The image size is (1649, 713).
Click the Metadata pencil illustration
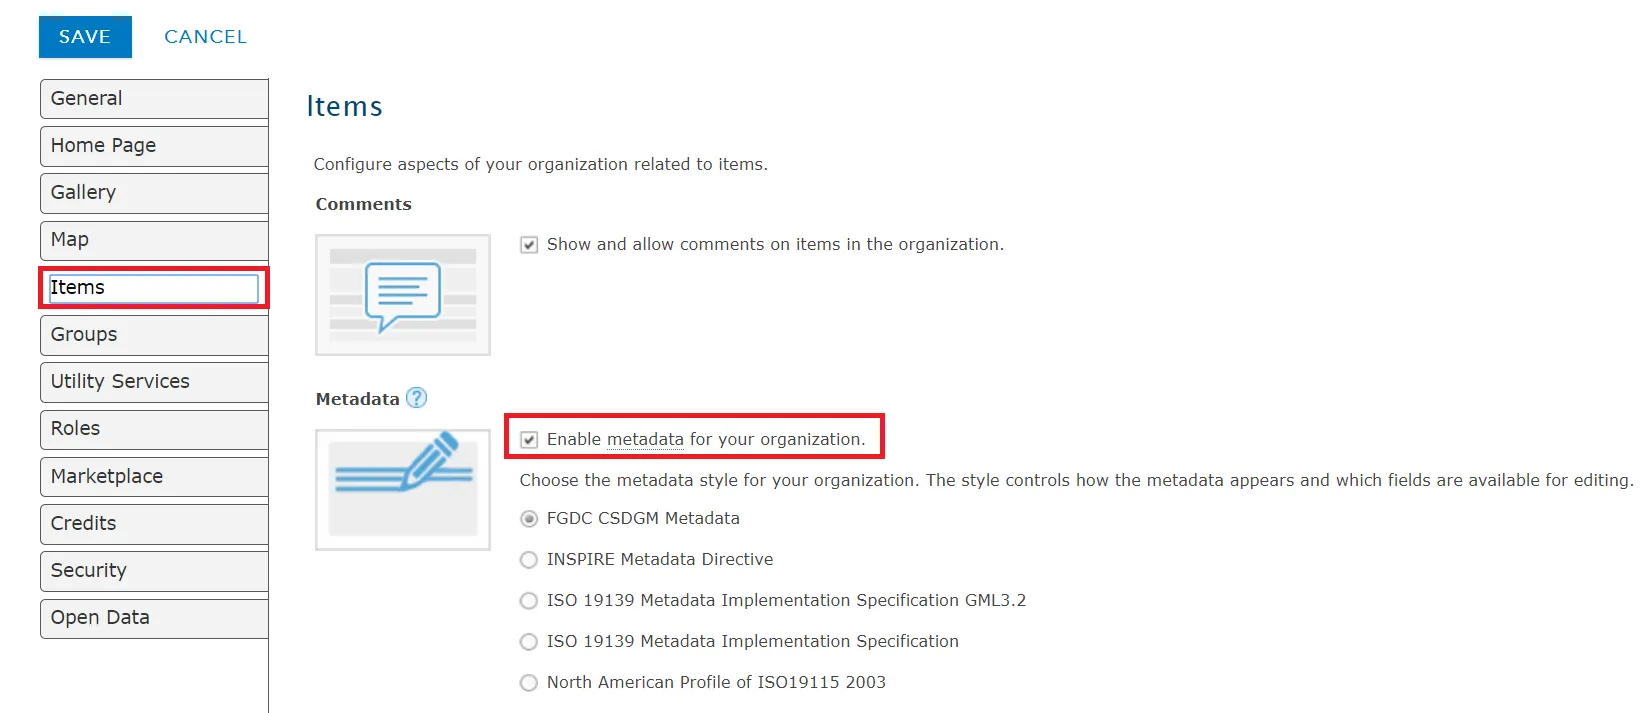pos(403,489)
